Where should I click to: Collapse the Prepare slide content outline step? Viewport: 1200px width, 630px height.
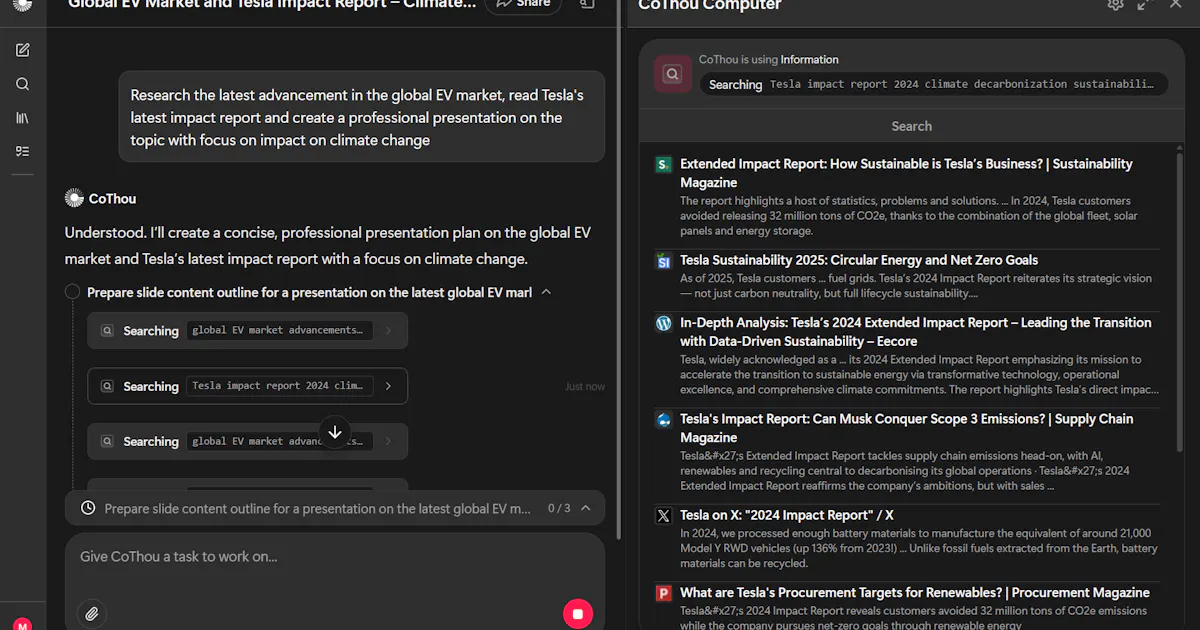point(546,292)
